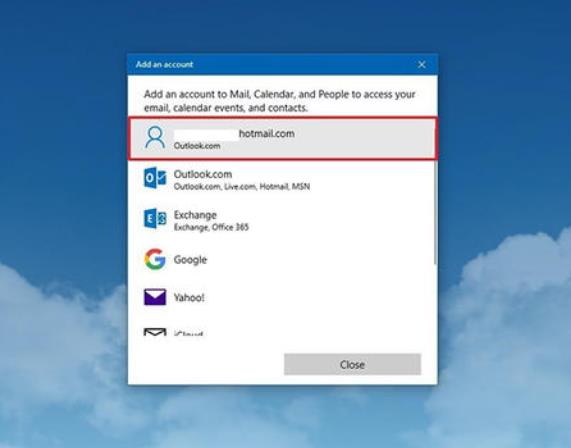Choose Outlook.com account type text
Viewport: 571px width, 448px height.
[203, 174]
